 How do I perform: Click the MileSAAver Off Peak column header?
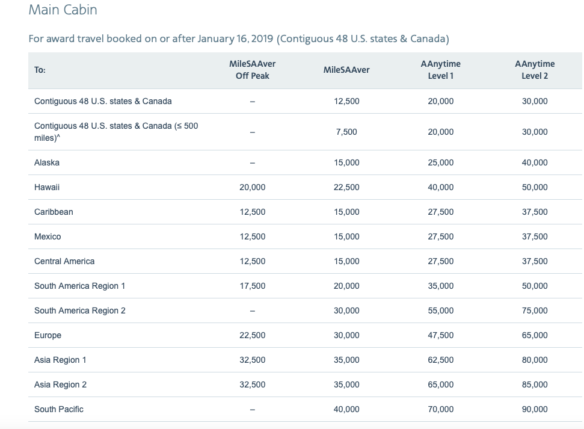tap(252, 70)
